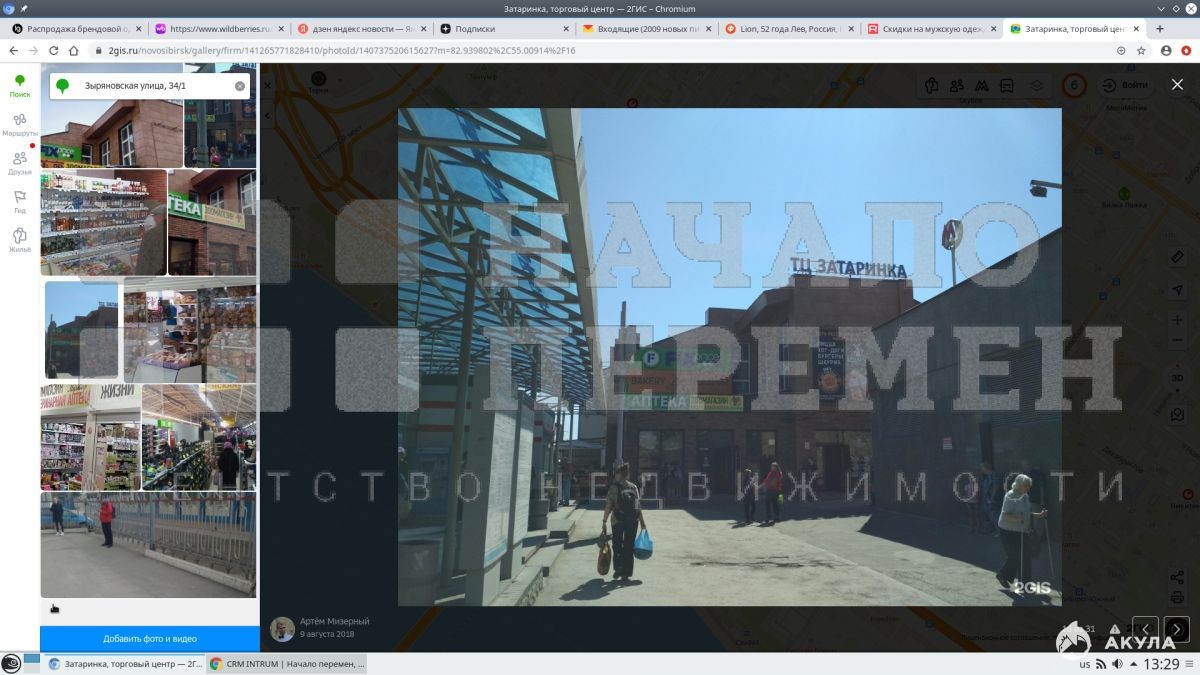
Task: Click the my-location arrow icon
Action: coord(1177,289)
